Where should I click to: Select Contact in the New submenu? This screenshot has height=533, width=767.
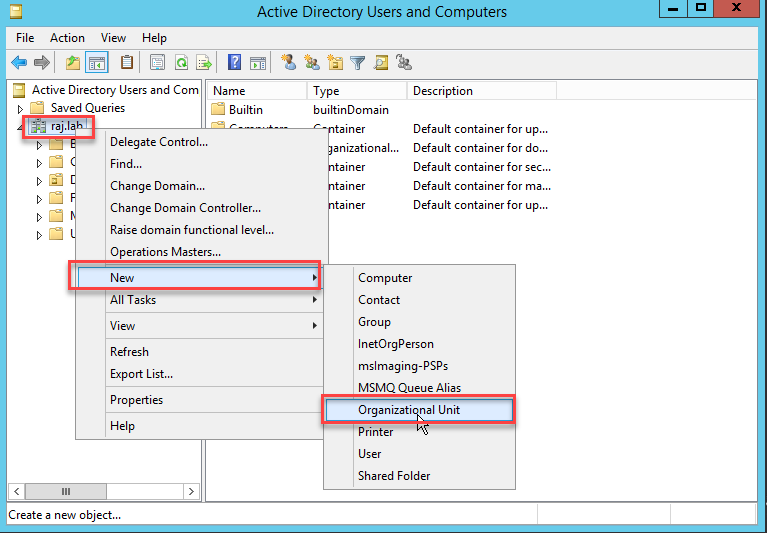coord(419,300)
